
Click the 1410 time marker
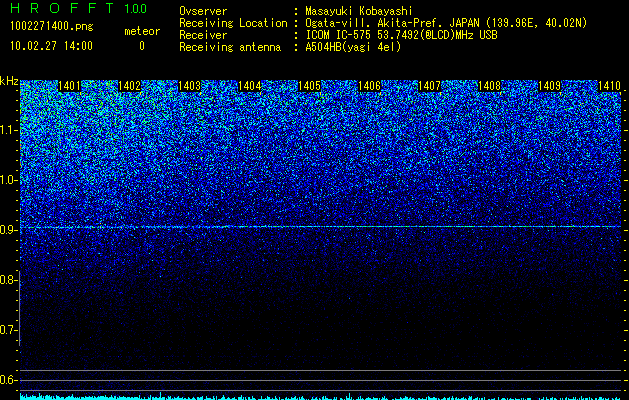click(609, 86)
